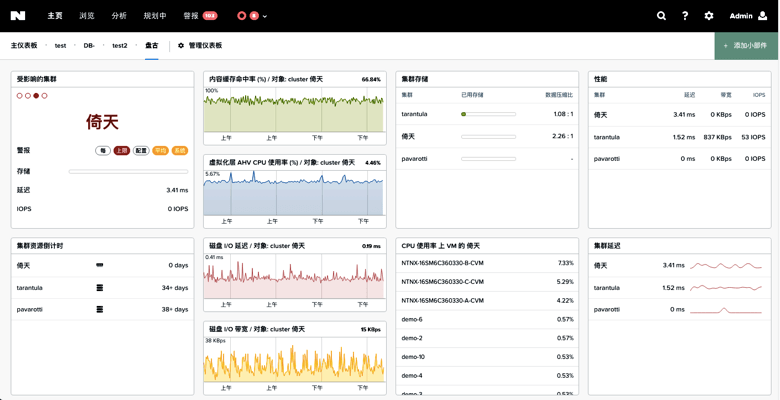Open the search magnifier icon
The height and width of the screenshot is (400, 780).
click(661, 16)
